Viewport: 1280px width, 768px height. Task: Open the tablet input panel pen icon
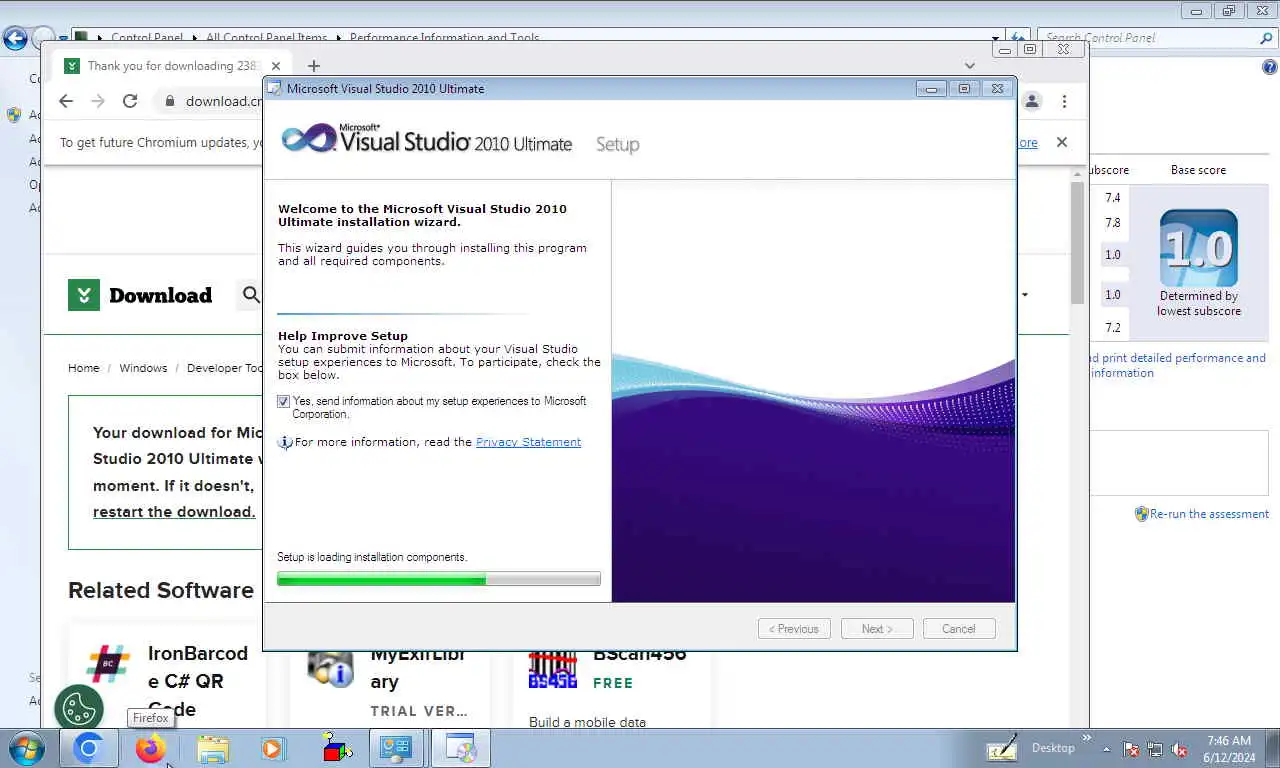pos(1002,748)
